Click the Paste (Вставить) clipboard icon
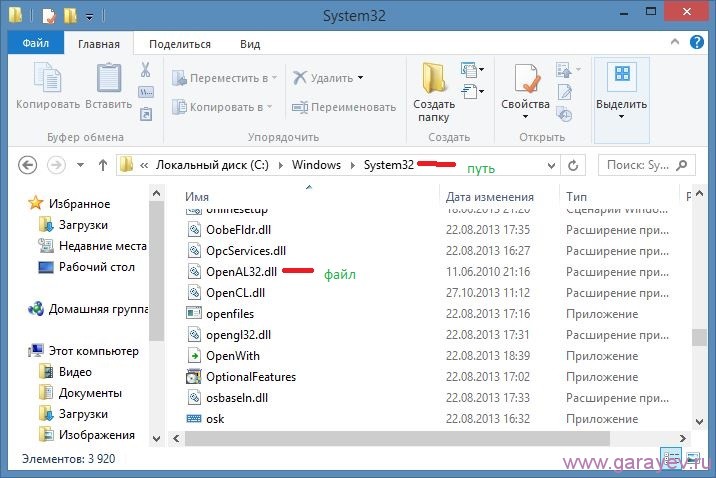The image size is (716, 478). pyautogui.click(x=109, y=78)
